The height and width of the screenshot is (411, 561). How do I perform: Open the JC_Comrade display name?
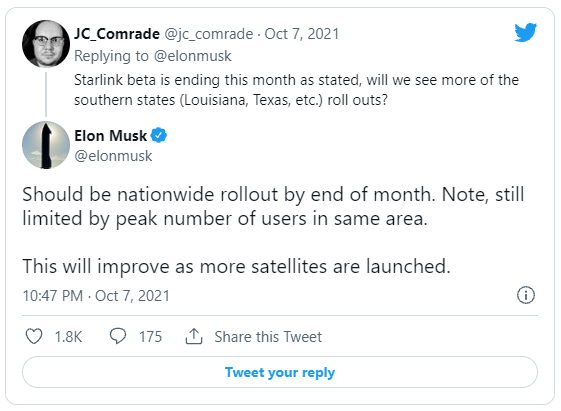(117, 34)
